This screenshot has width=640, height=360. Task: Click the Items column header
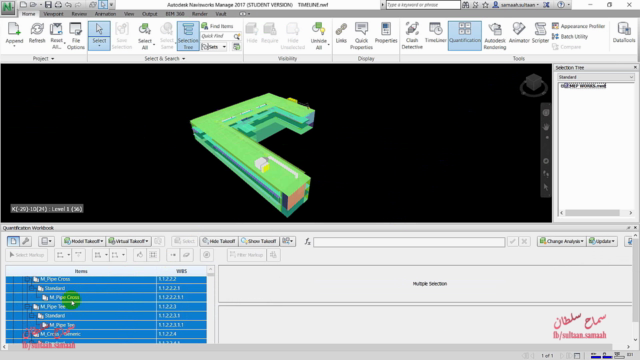tap(81, 271)
